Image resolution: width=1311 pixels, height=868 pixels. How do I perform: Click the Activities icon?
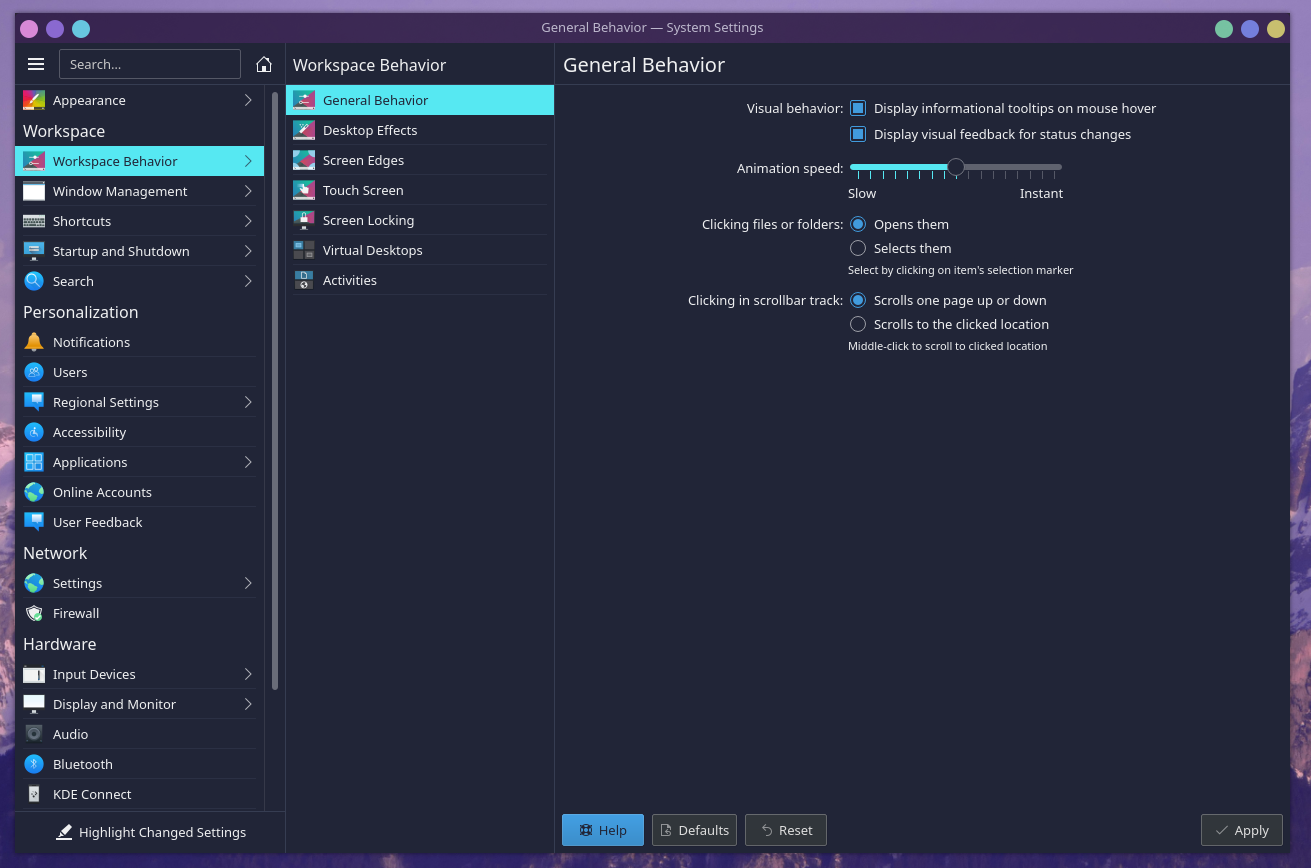(x=304, y=280)
